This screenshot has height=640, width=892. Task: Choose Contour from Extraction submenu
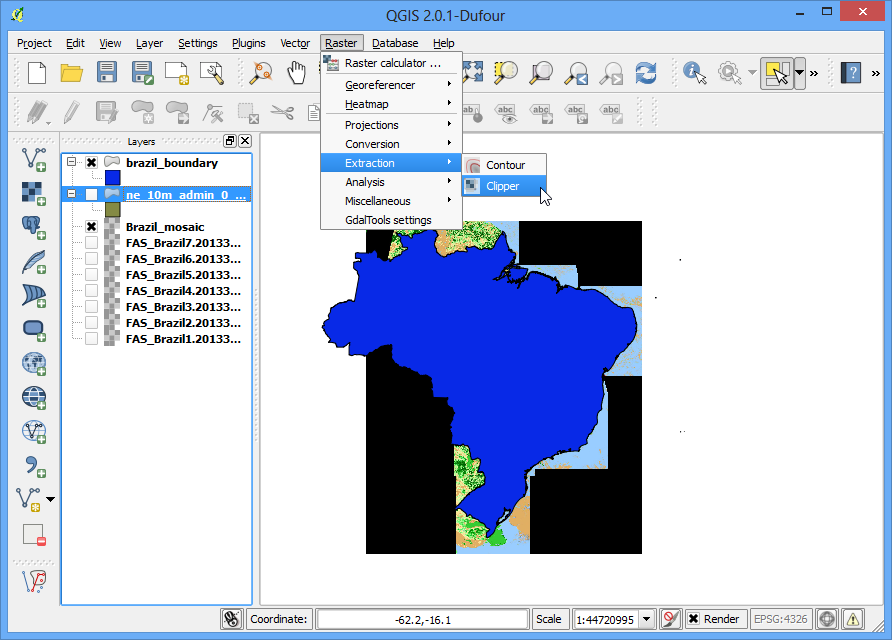click(x=505, y=165)
